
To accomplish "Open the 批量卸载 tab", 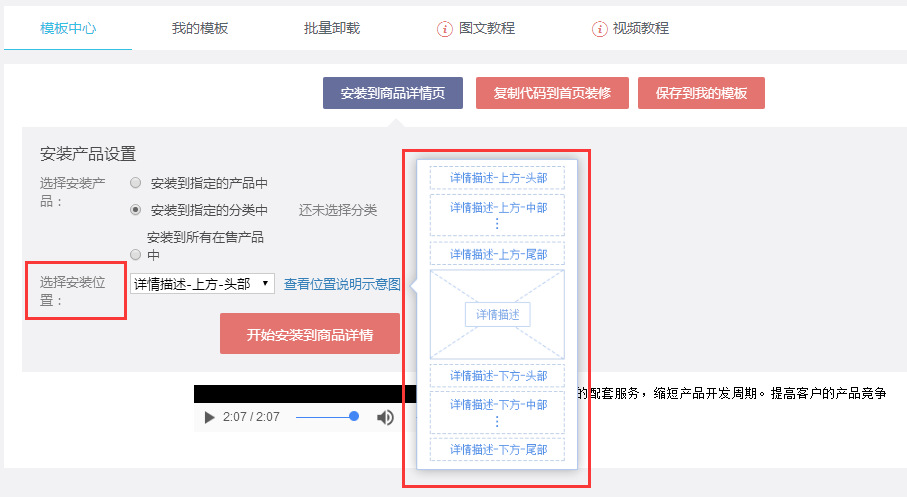I will [331, 28].
